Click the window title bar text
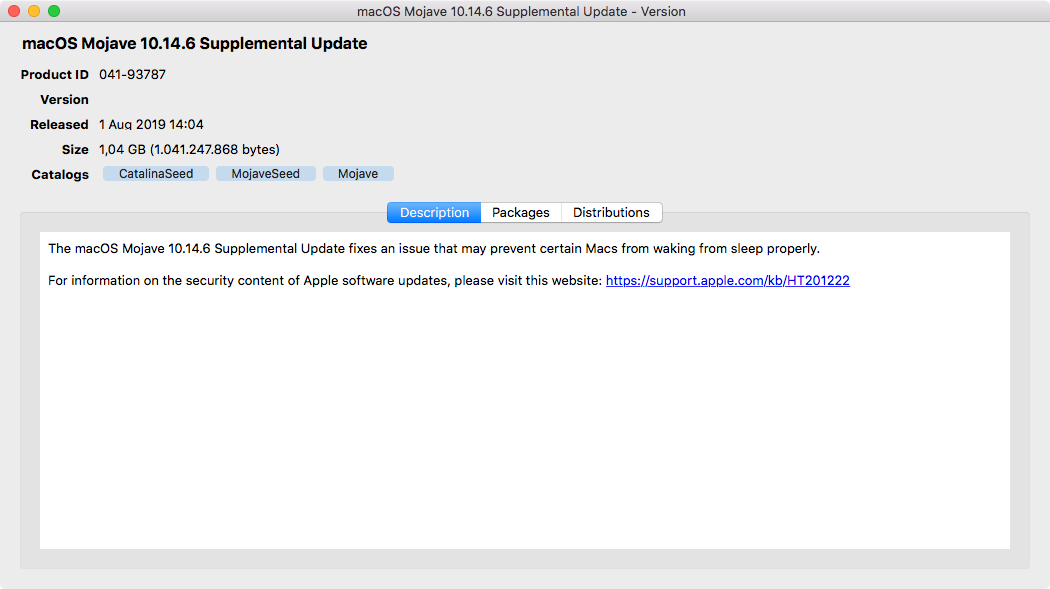Image resolution: width=1050 pixels, height=589 pixels. 521,11
